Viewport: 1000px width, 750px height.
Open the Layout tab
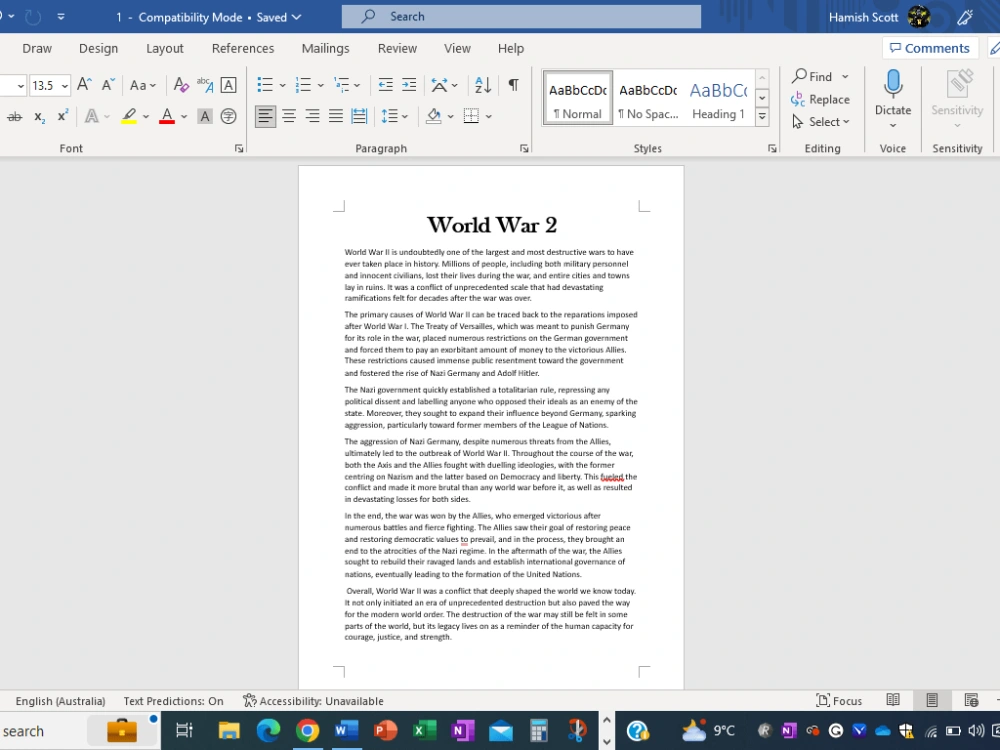(x=165, y=48)
